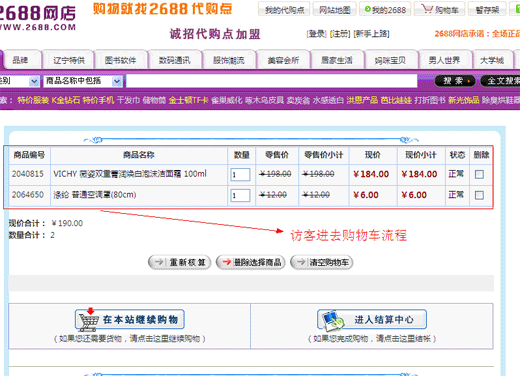Click the cart icon on 在本站继续购物
This screenshot has height=376, width=520.
coord(88,320)
